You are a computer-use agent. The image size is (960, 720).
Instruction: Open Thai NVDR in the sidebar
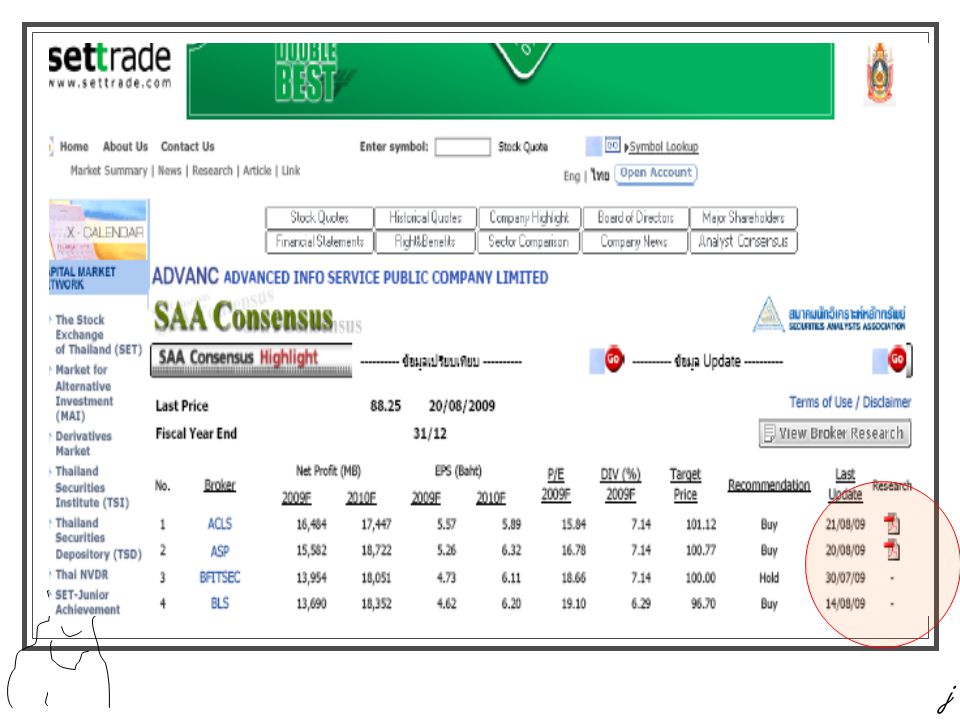click(x=81, y=574)
